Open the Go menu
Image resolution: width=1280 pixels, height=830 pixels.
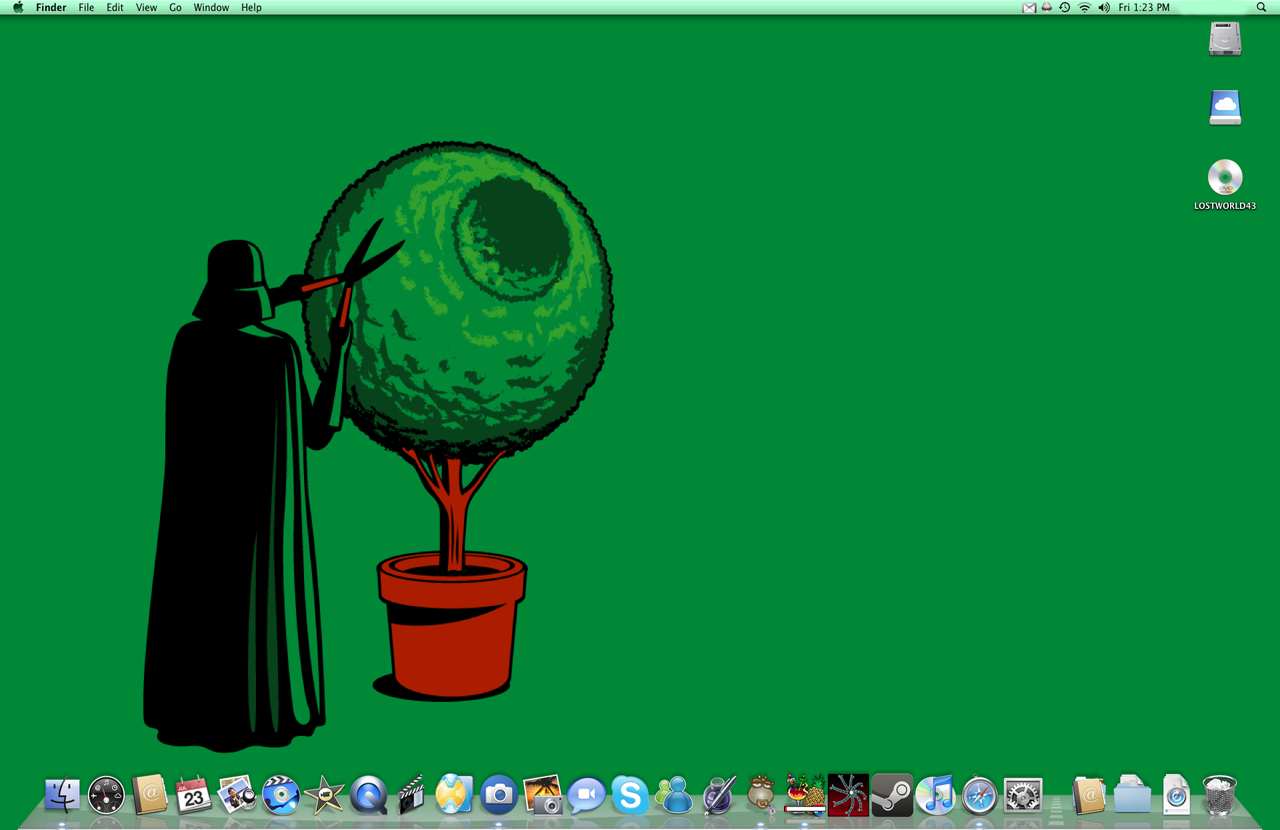coord(175,7)
